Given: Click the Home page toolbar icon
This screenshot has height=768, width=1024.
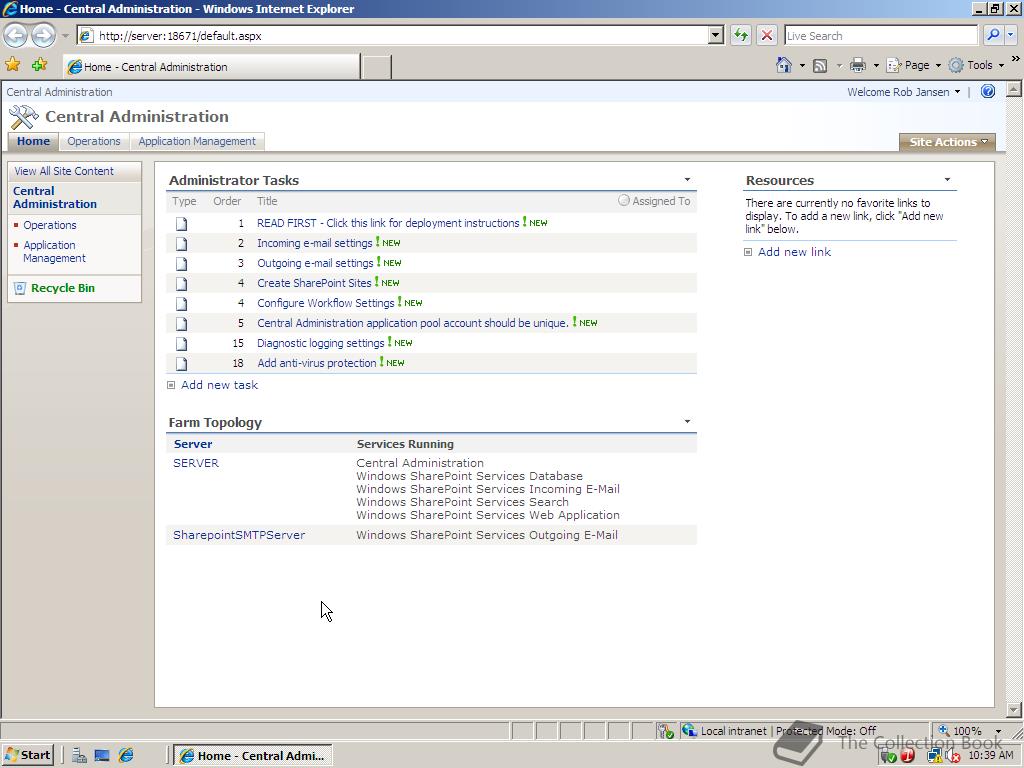Looking at the screenshot, I should 784,65.
